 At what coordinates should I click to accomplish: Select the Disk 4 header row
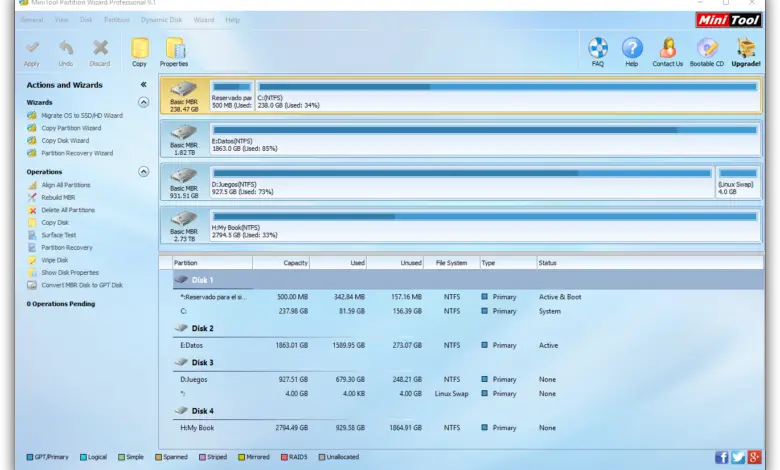point(468,411)
